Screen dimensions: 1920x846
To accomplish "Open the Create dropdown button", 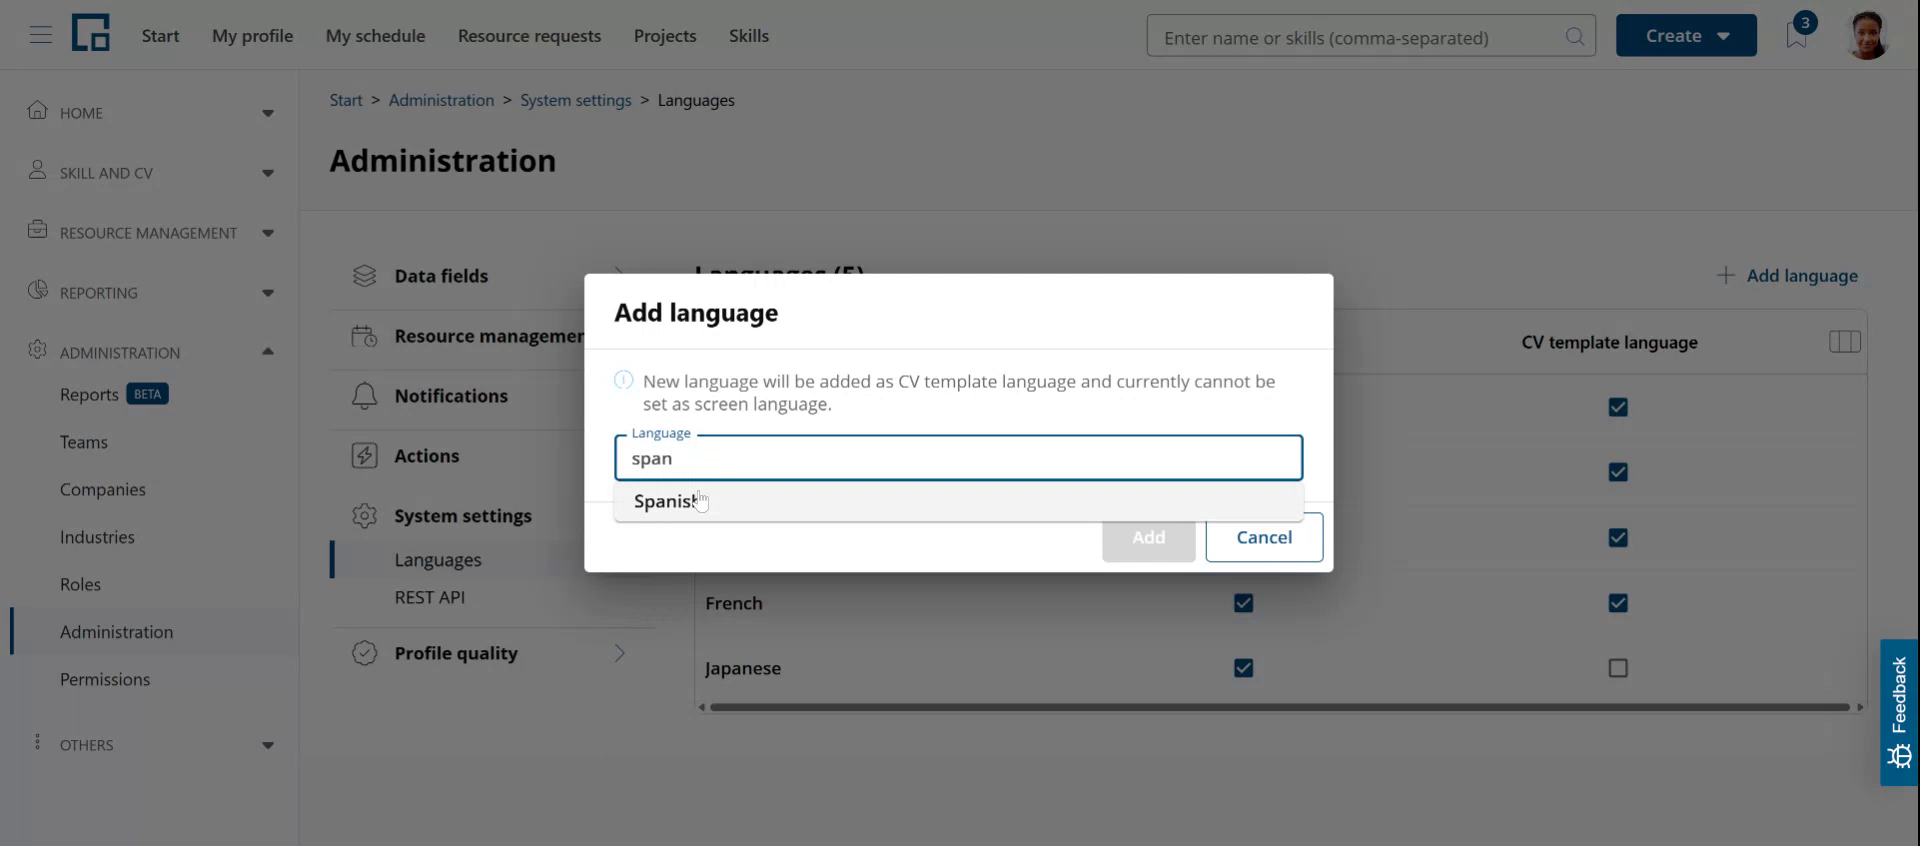I will coord(1686,35).
